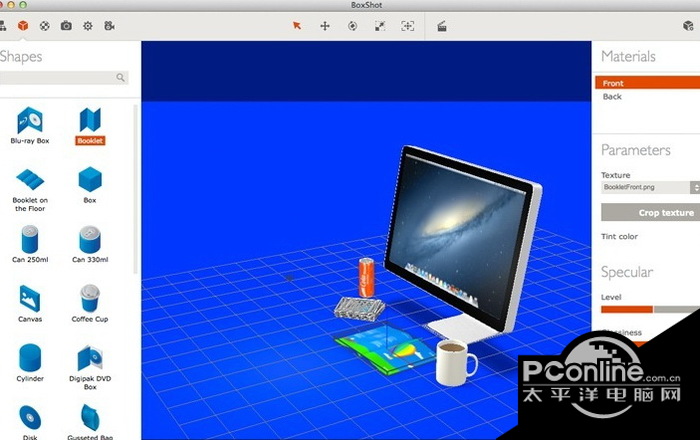Click the search magnifier in Shapes
The image size is (700, 440).
coord(121,77)
